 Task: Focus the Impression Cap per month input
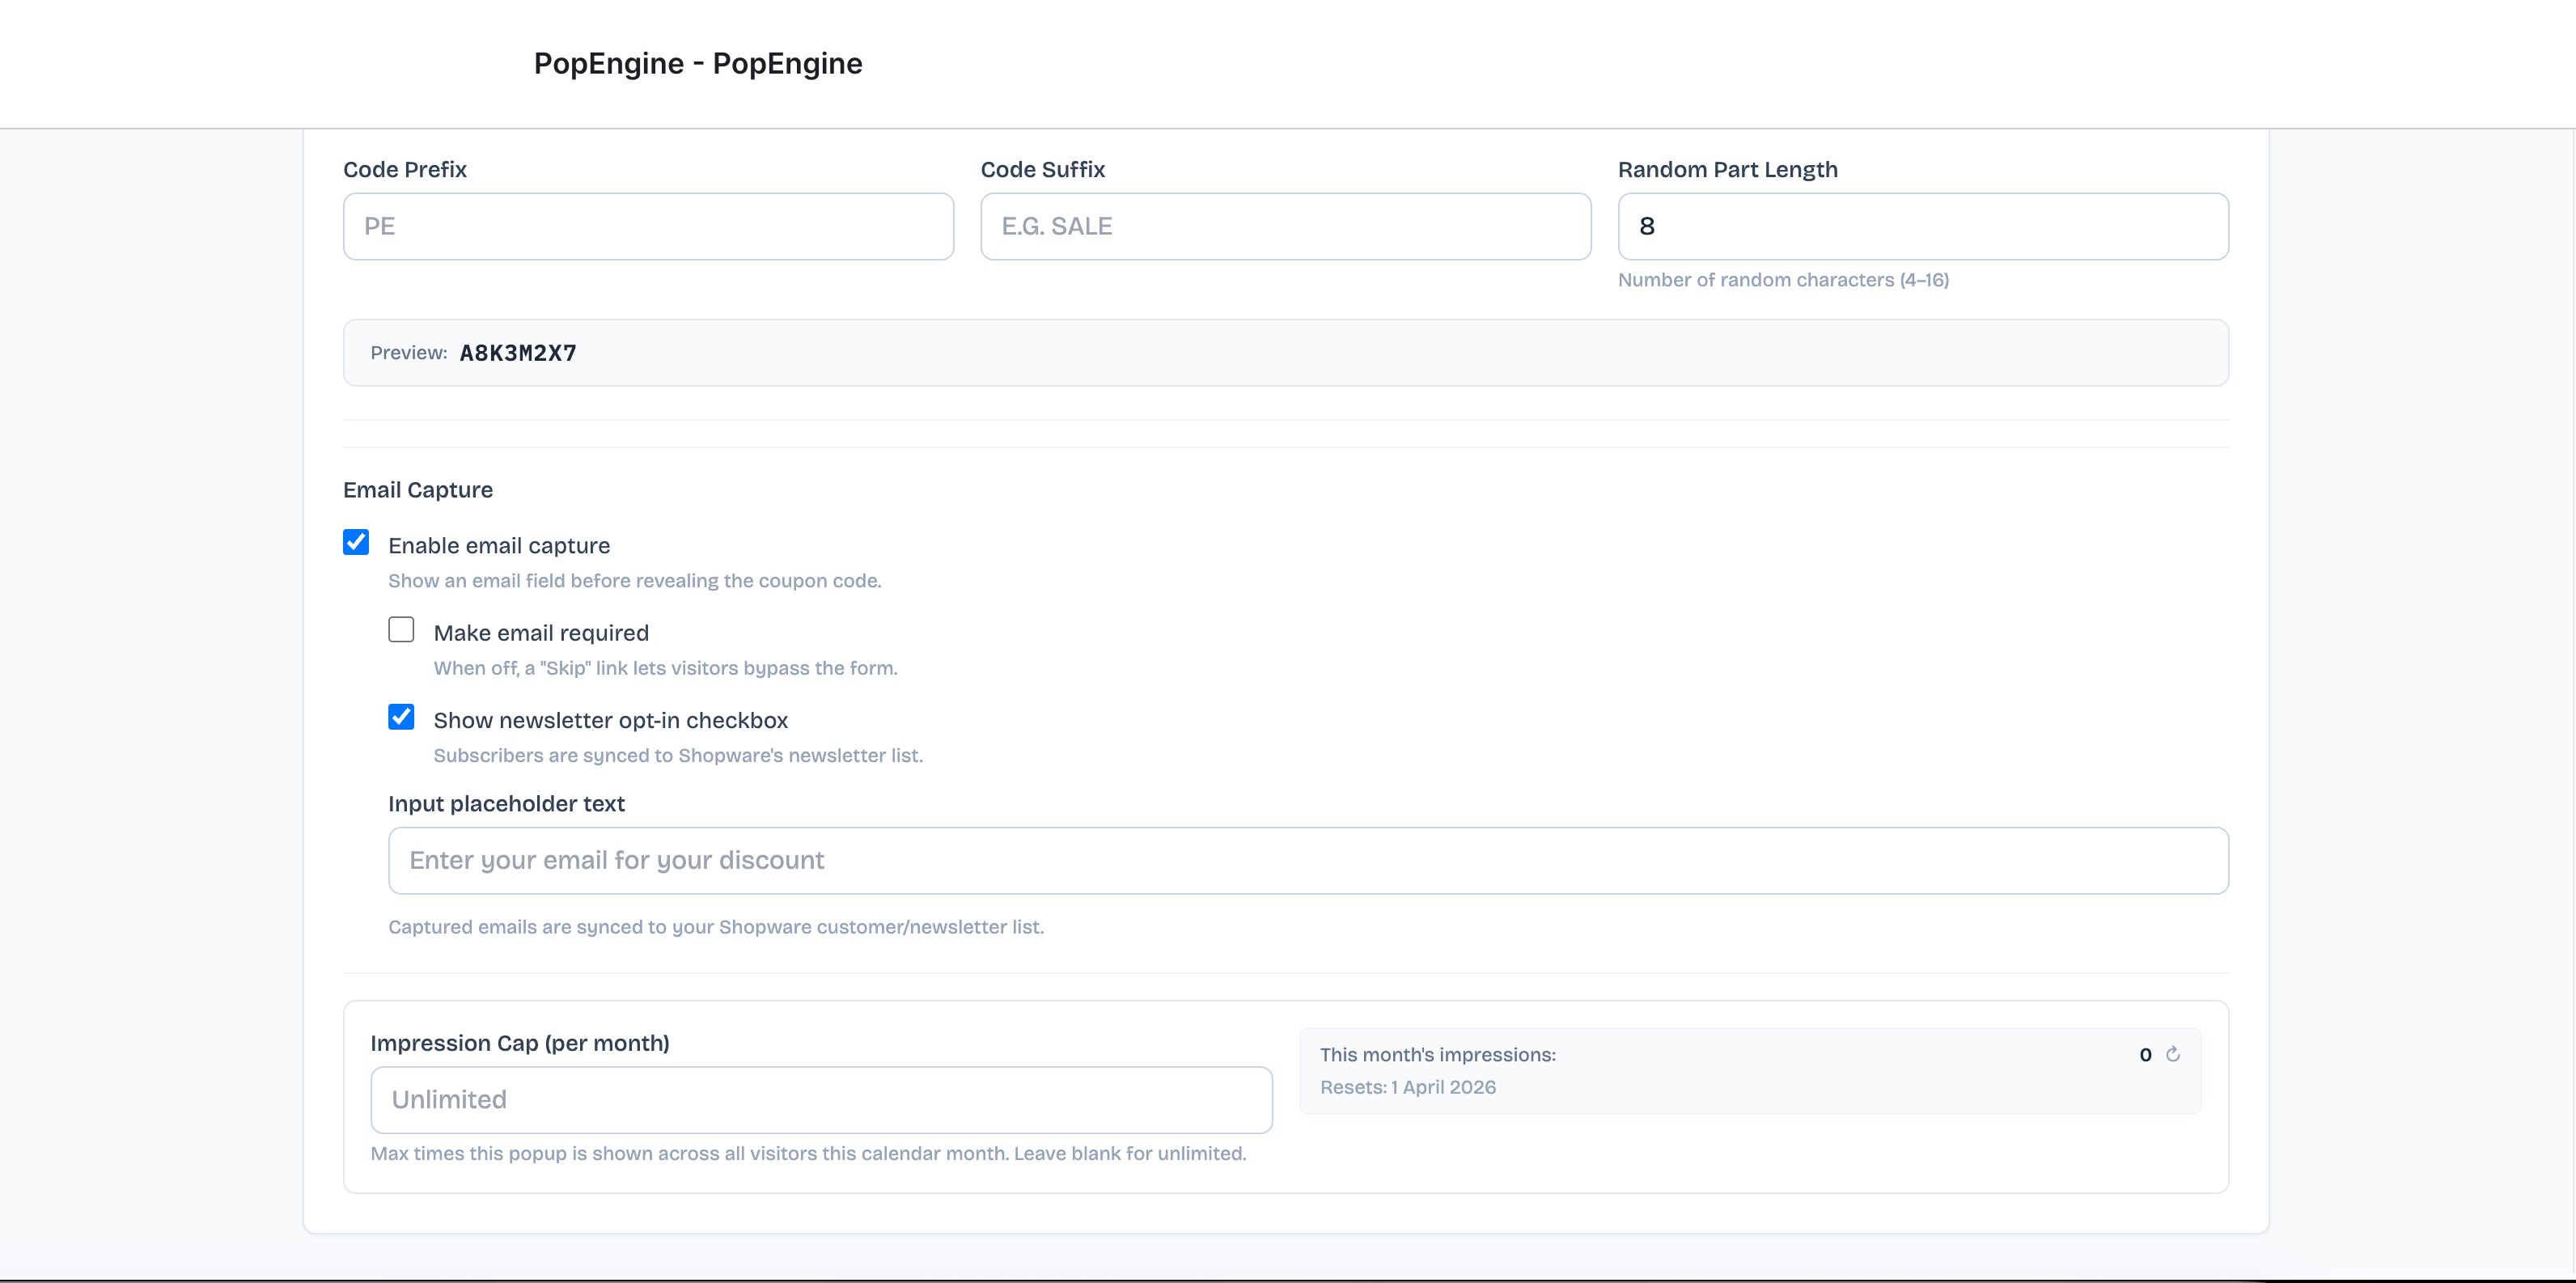[x=820, y=1100]
